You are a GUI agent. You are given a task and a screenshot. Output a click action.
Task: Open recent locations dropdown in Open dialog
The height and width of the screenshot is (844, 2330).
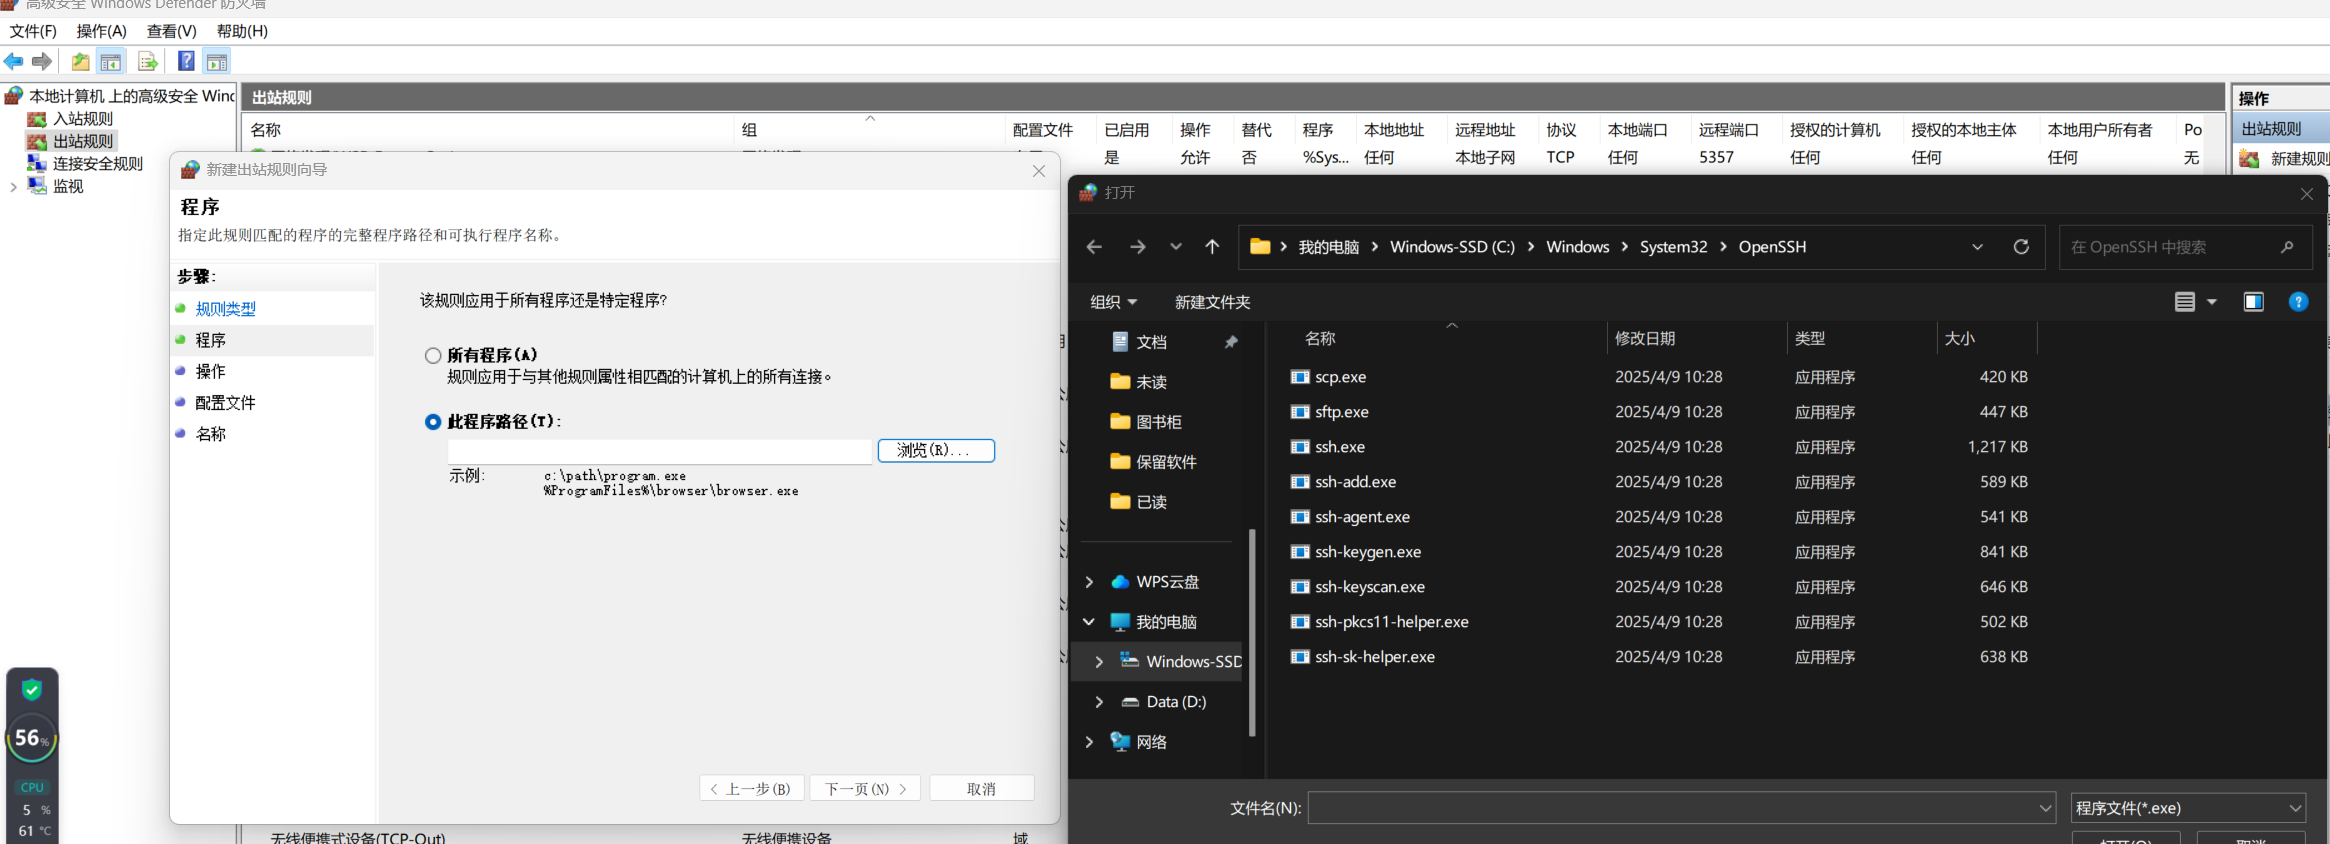1176,247
